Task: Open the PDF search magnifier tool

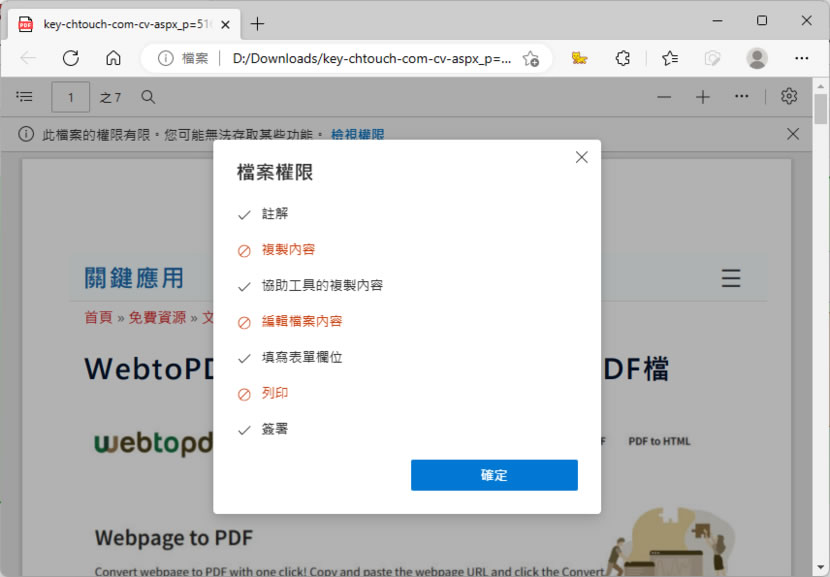Action: [x=148, y=97]
